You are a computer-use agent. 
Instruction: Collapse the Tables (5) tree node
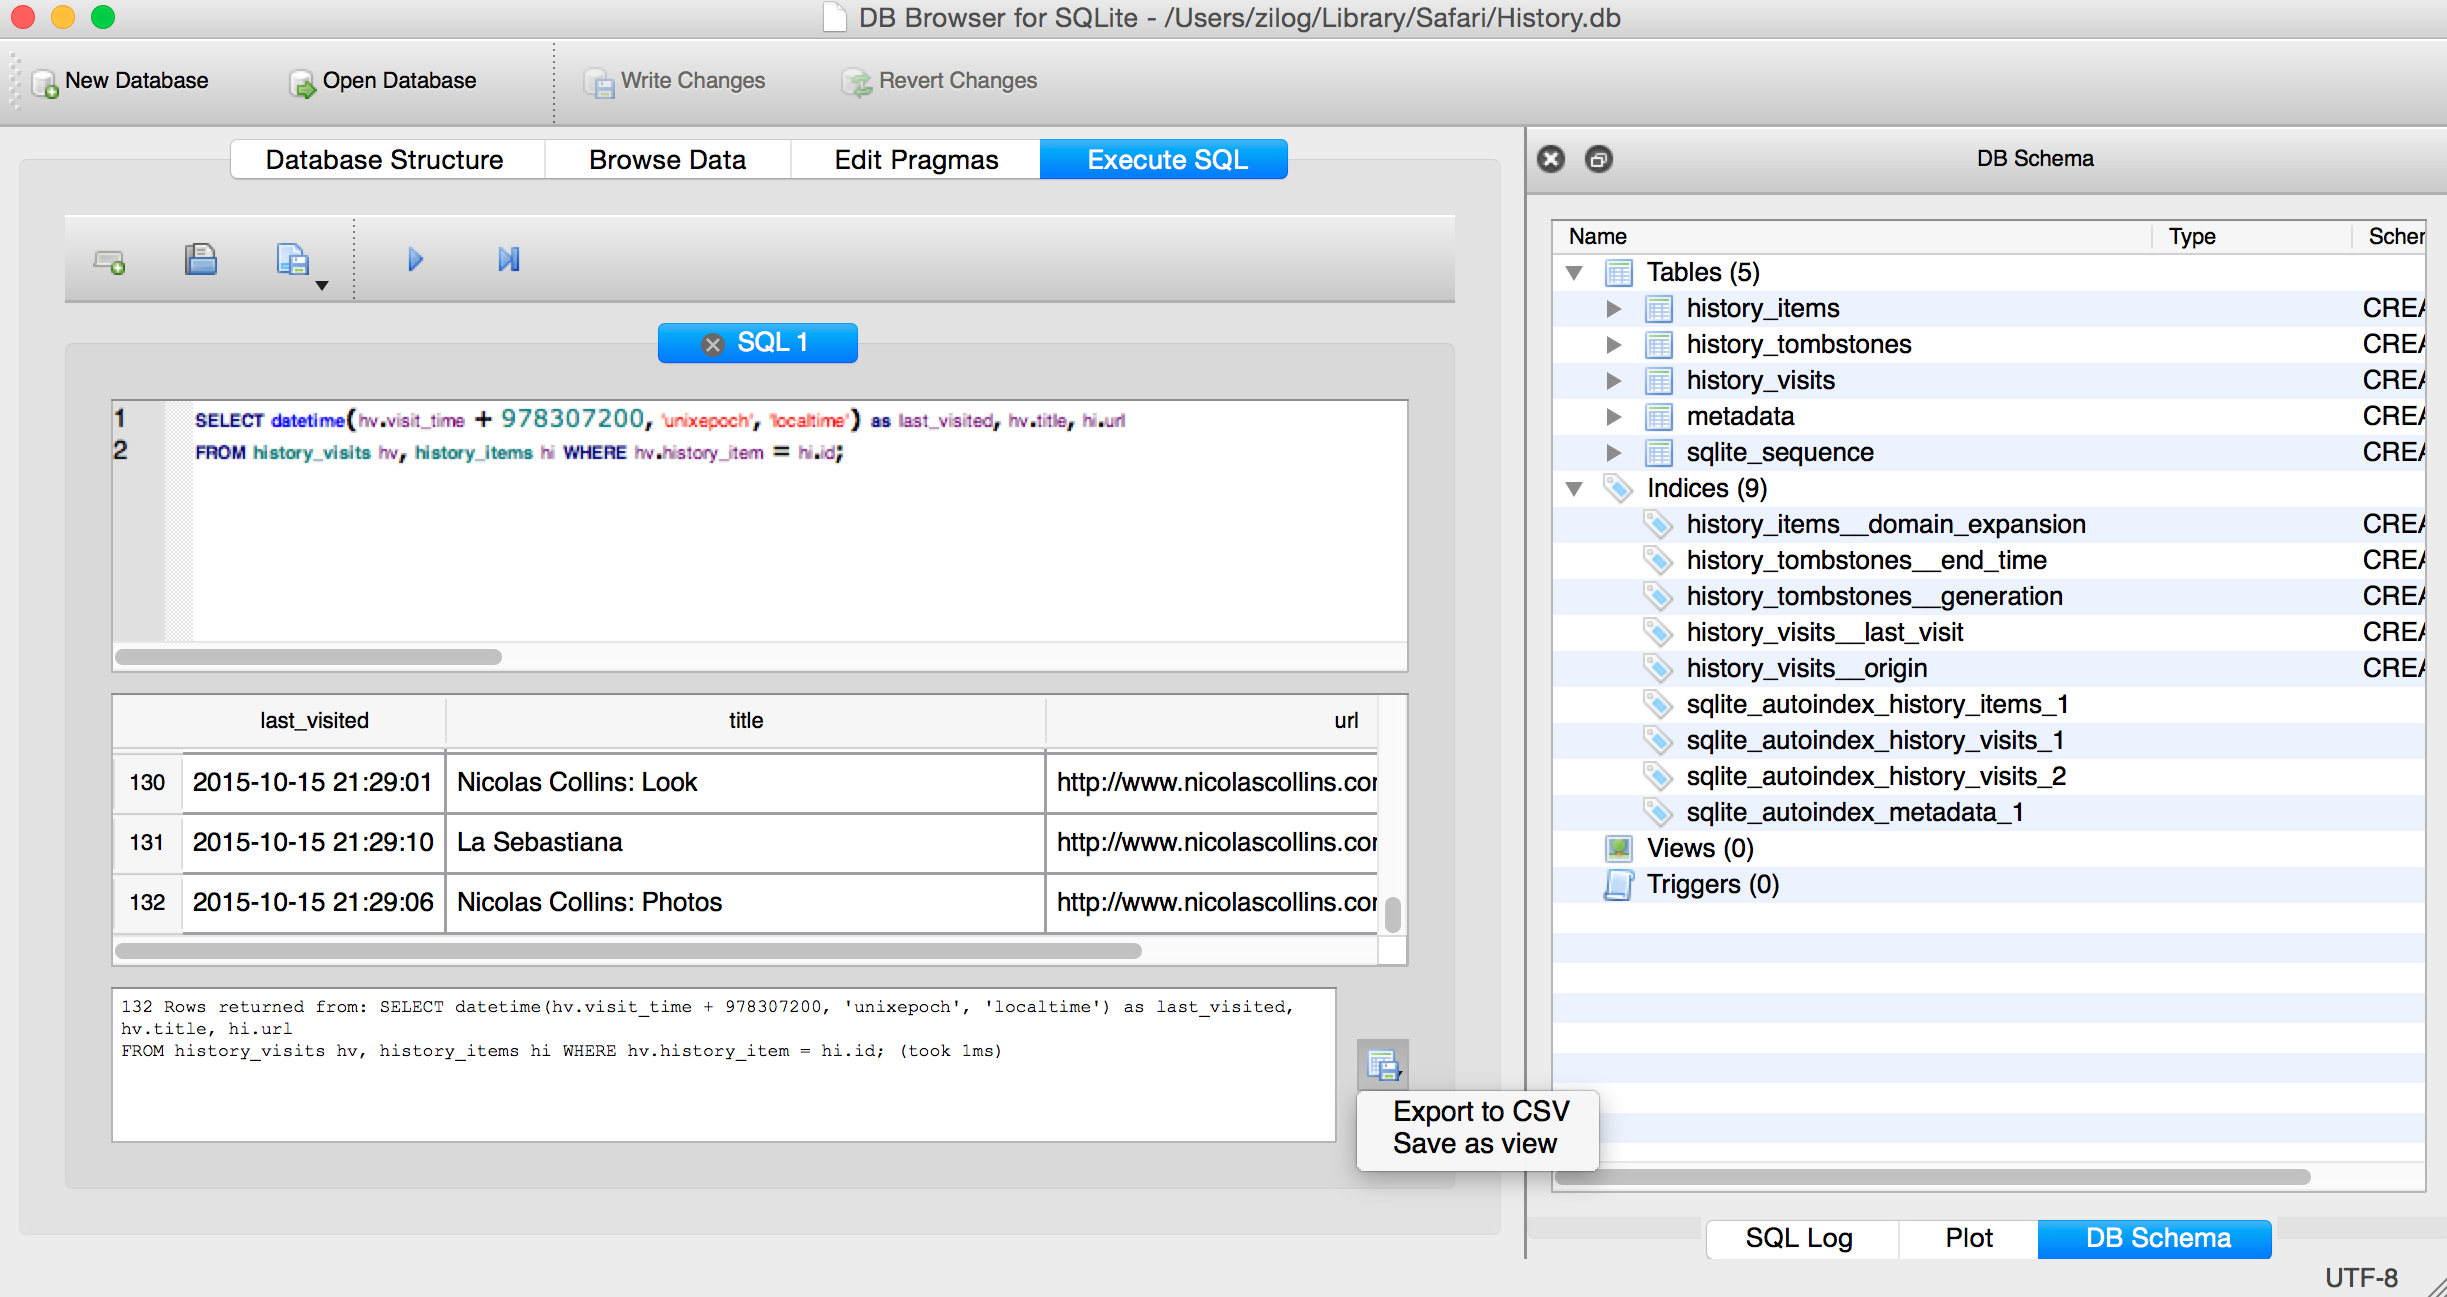pyautogui.click(x=1574, y=272)
